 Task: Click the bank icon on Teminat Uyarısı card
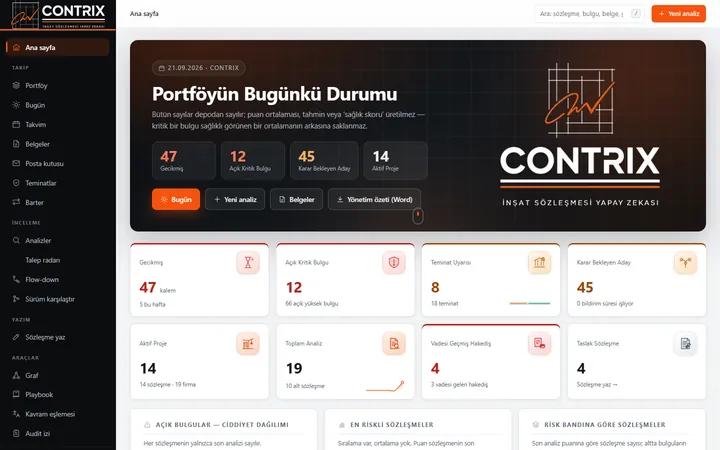(540, 263)
